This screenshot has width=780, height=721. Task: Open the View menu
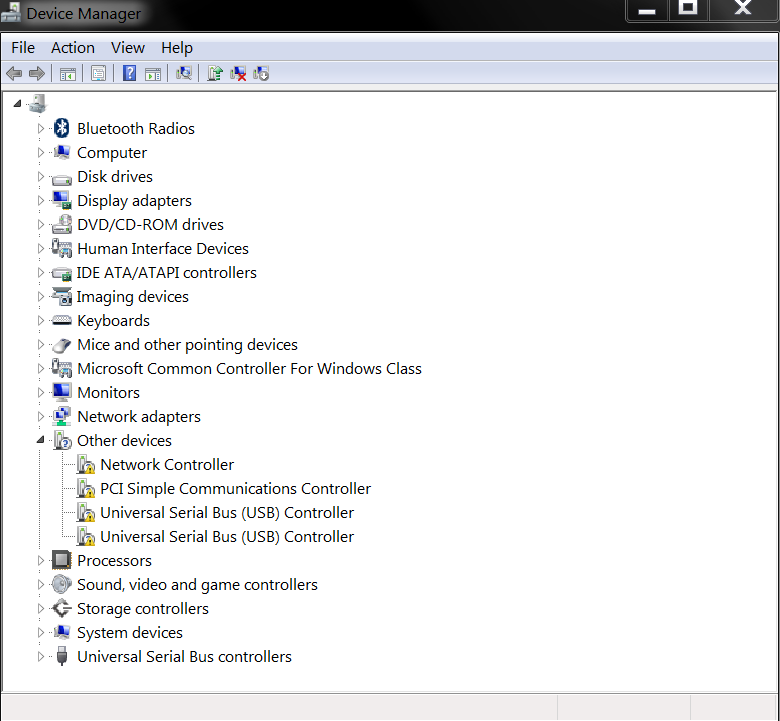point(128,48)
